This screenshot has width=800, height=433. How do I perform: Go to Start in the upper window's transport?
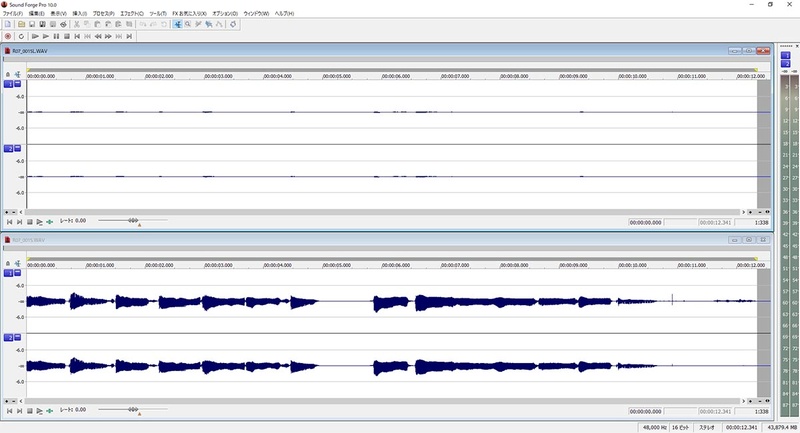(x=9, y=222)
